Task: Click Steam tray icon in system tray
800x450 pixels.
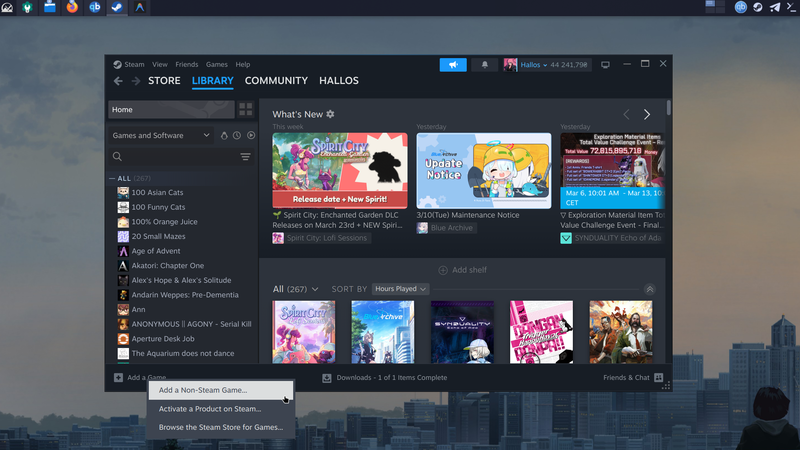Action: tap(758, 7)
